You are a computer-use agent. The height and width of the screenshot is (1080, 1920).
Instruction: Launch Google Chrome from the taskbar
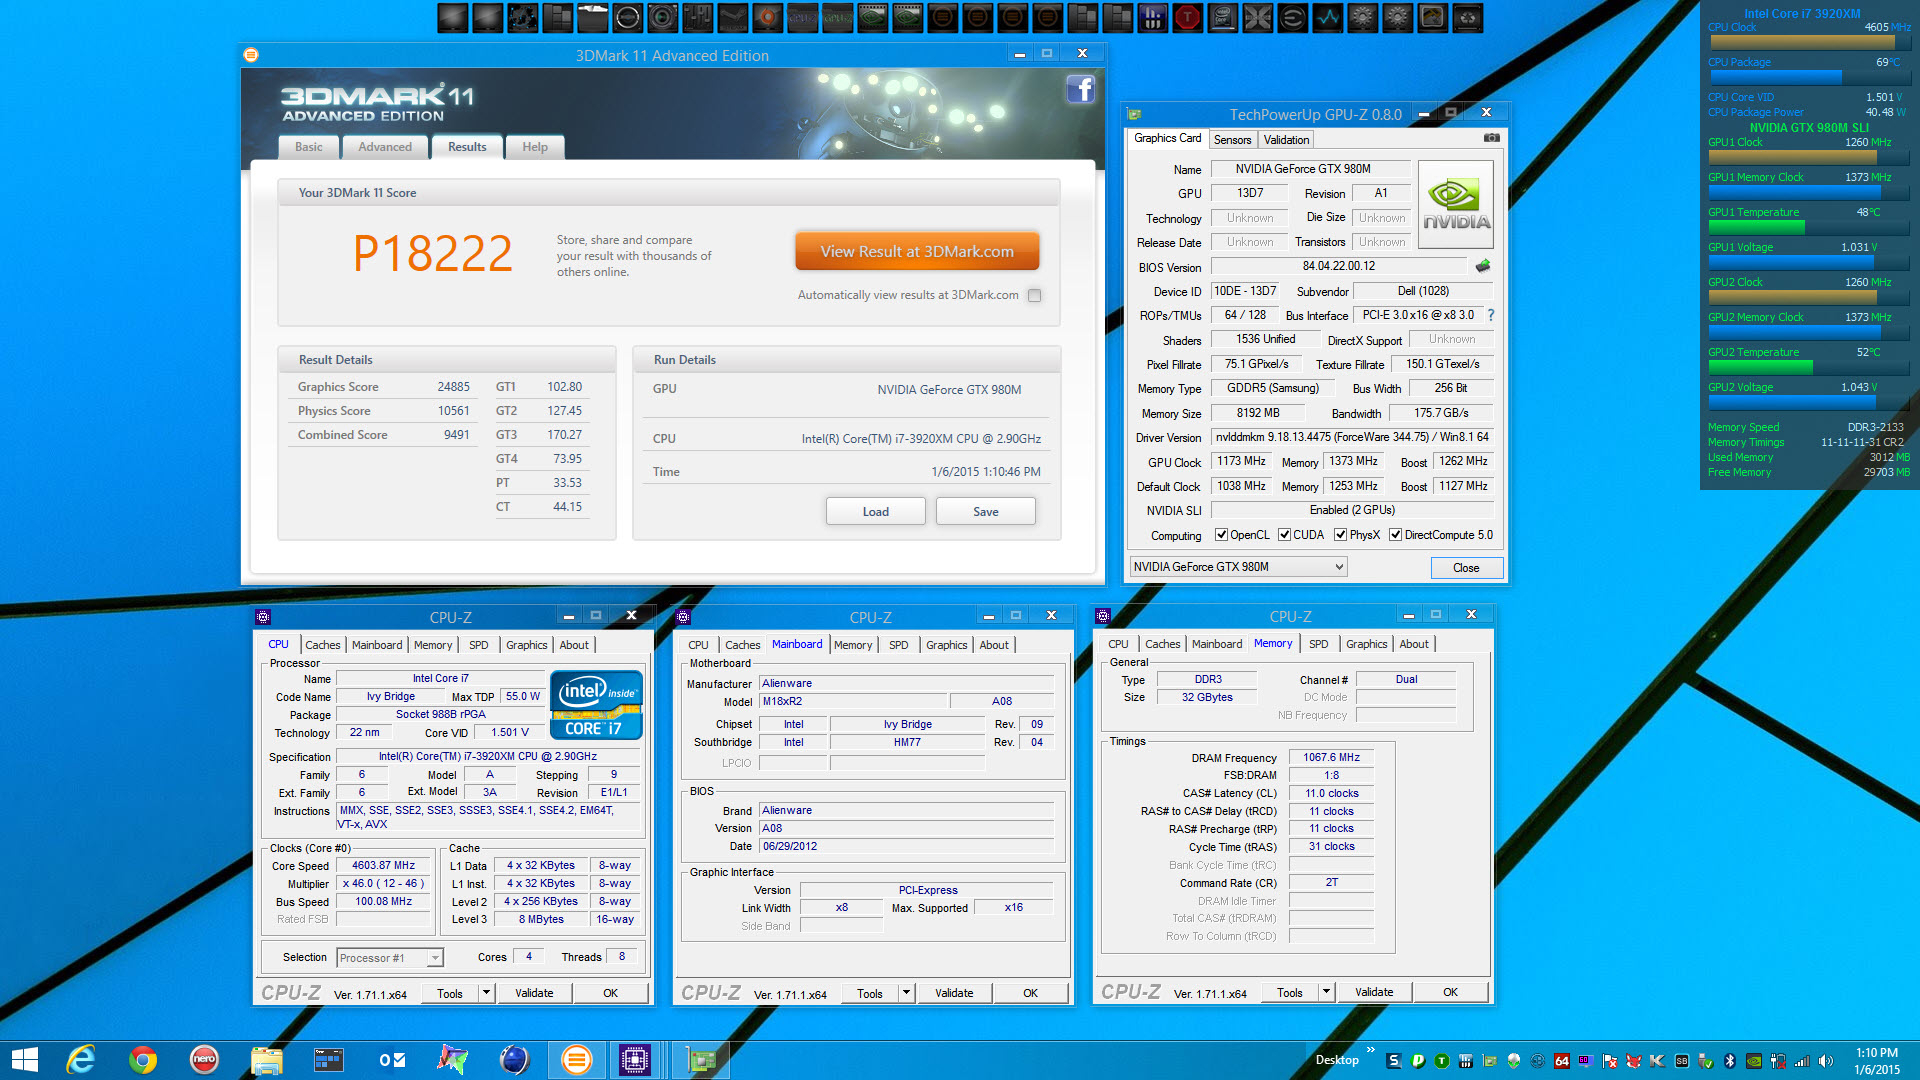pos(143,1060)
